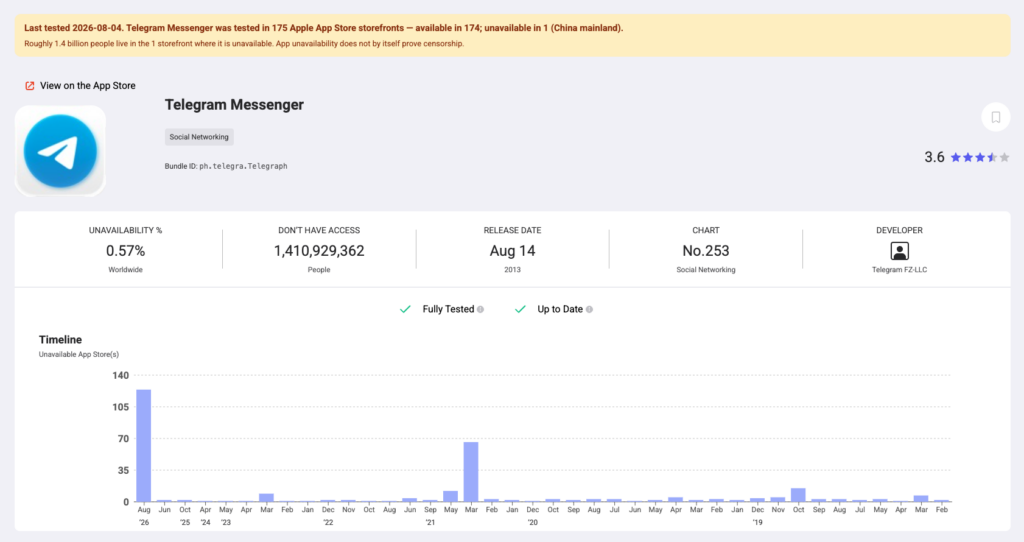Click the CHART column label
This screenshot has width=1024, height=542.
pos(705,231)
